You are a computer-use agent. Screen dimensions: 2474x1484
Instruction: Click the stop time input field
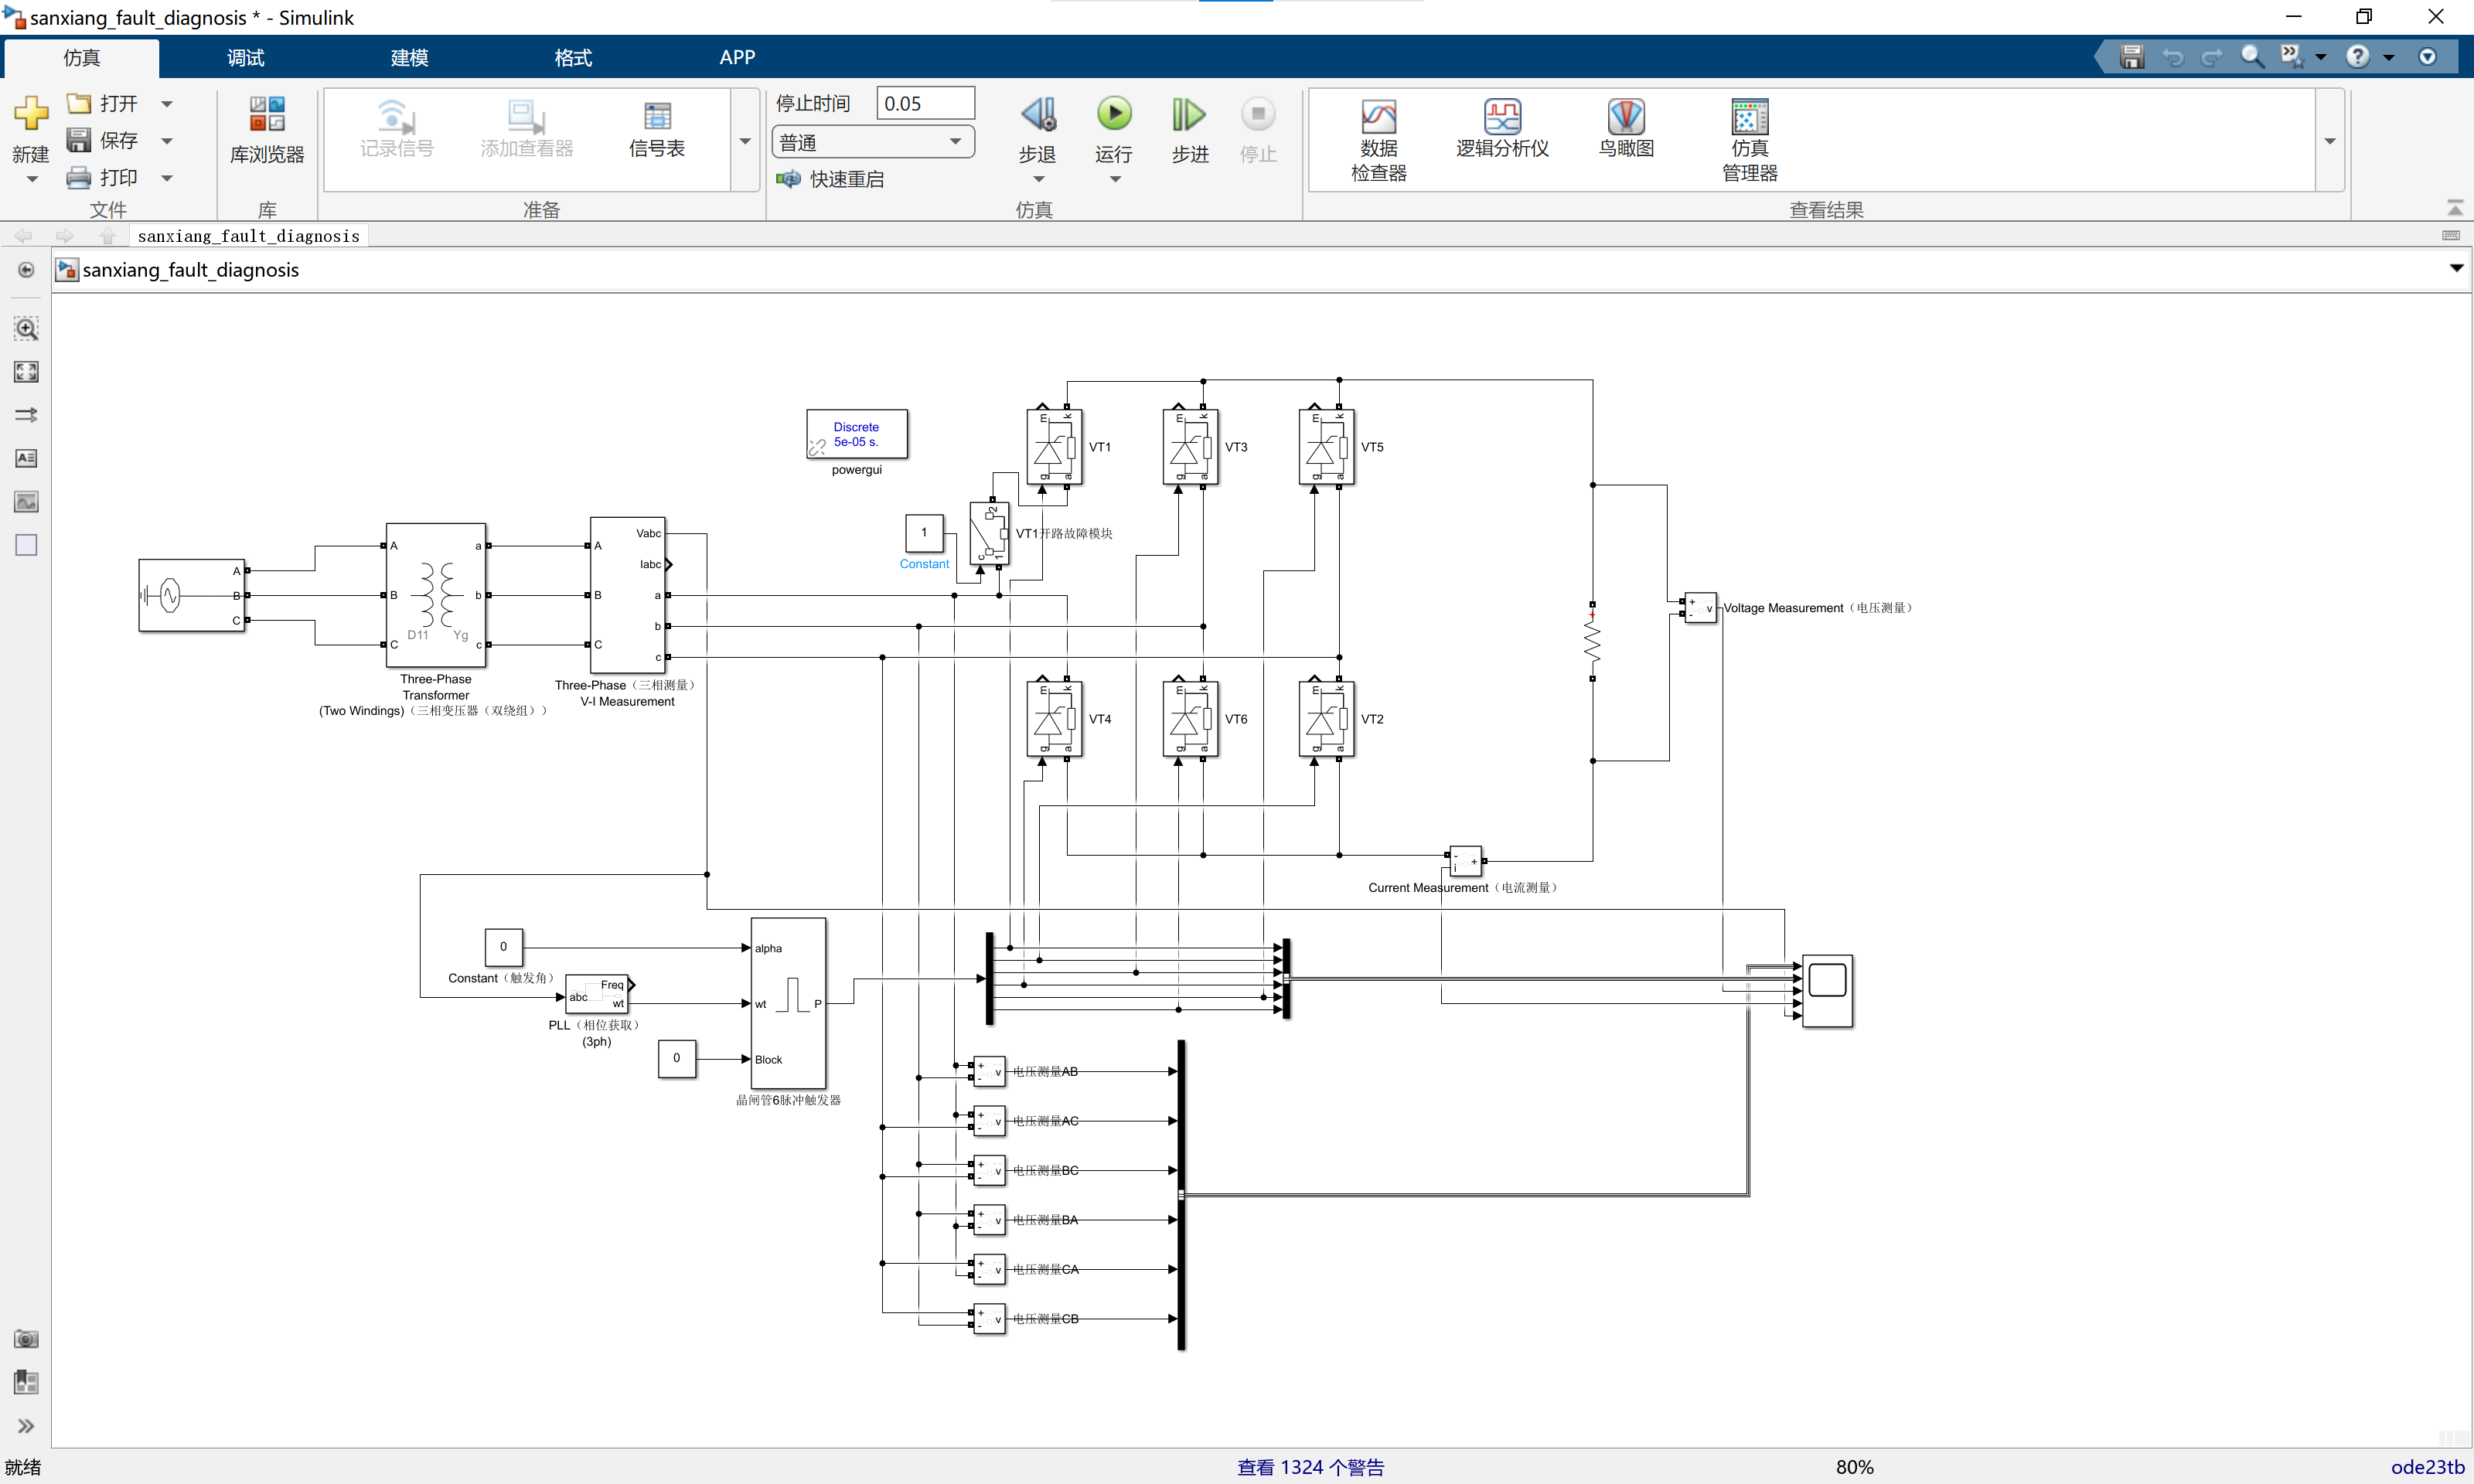925,104
